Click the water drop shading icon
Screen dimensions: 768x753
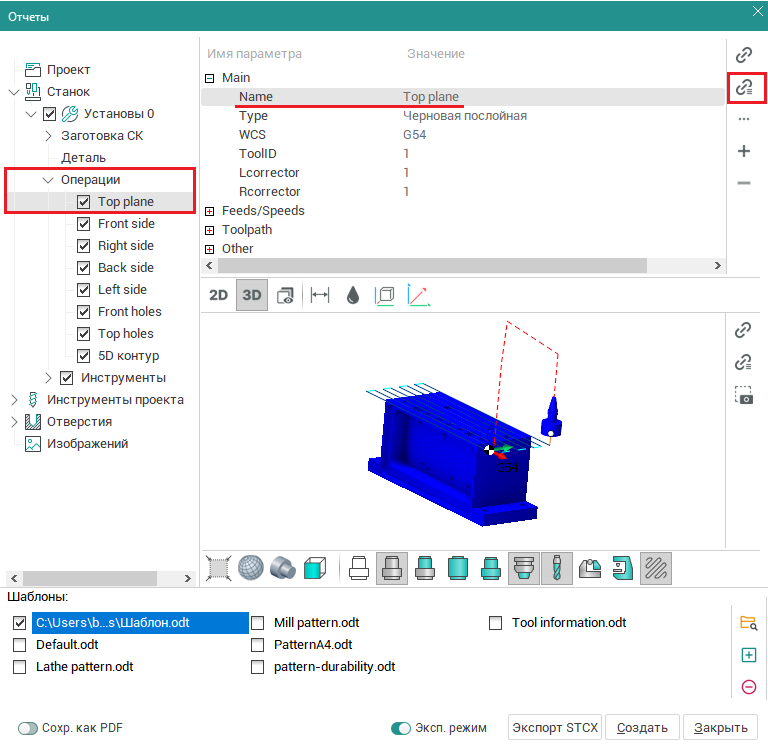coord(352,295)
